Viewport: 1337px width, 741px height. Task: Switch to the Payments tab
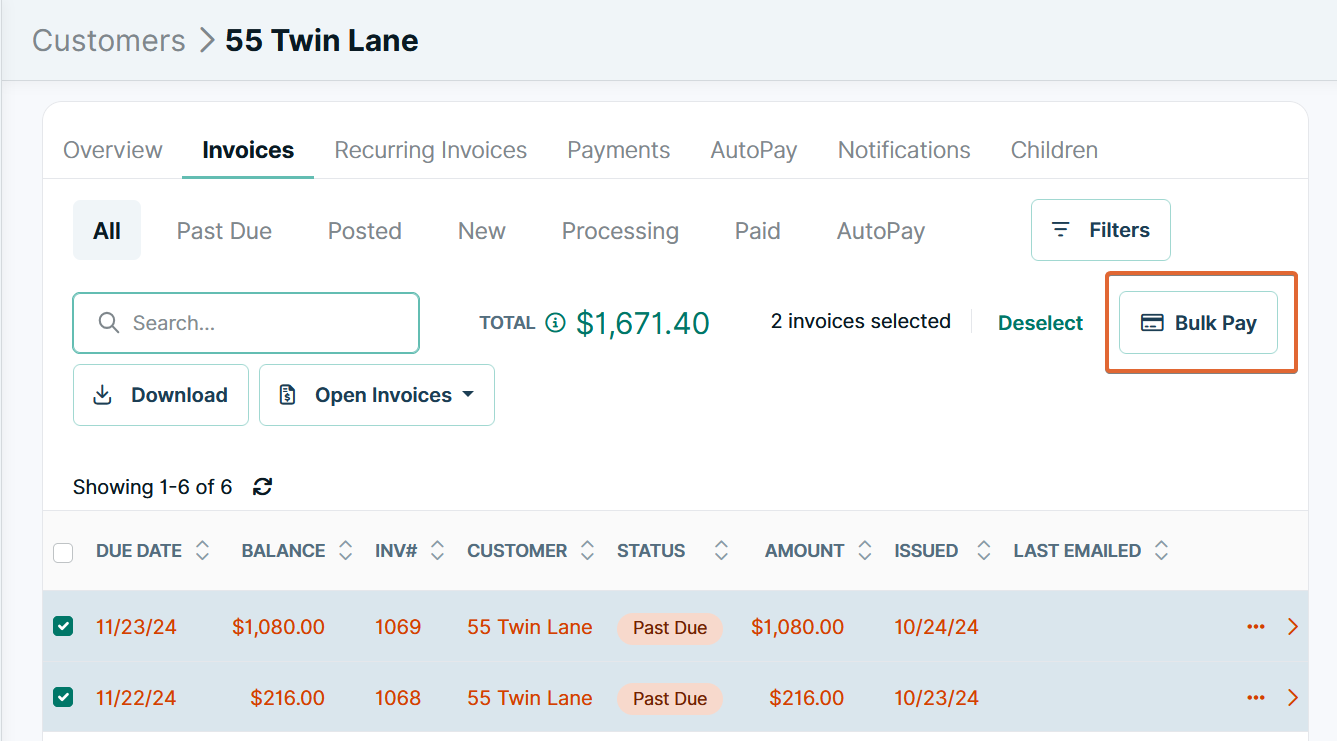click(618, 149)
